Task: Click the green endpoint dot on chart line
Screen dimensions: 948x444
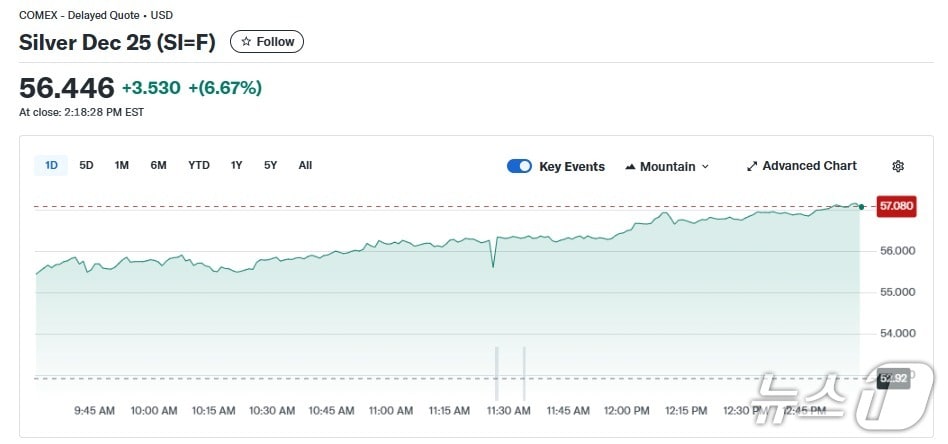Action: point(861,206)
